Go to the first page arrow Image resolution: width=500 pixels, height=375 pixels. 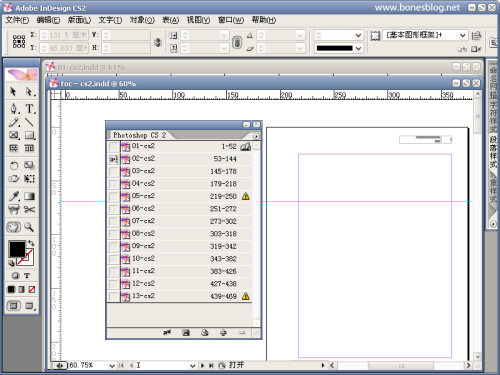121,366
